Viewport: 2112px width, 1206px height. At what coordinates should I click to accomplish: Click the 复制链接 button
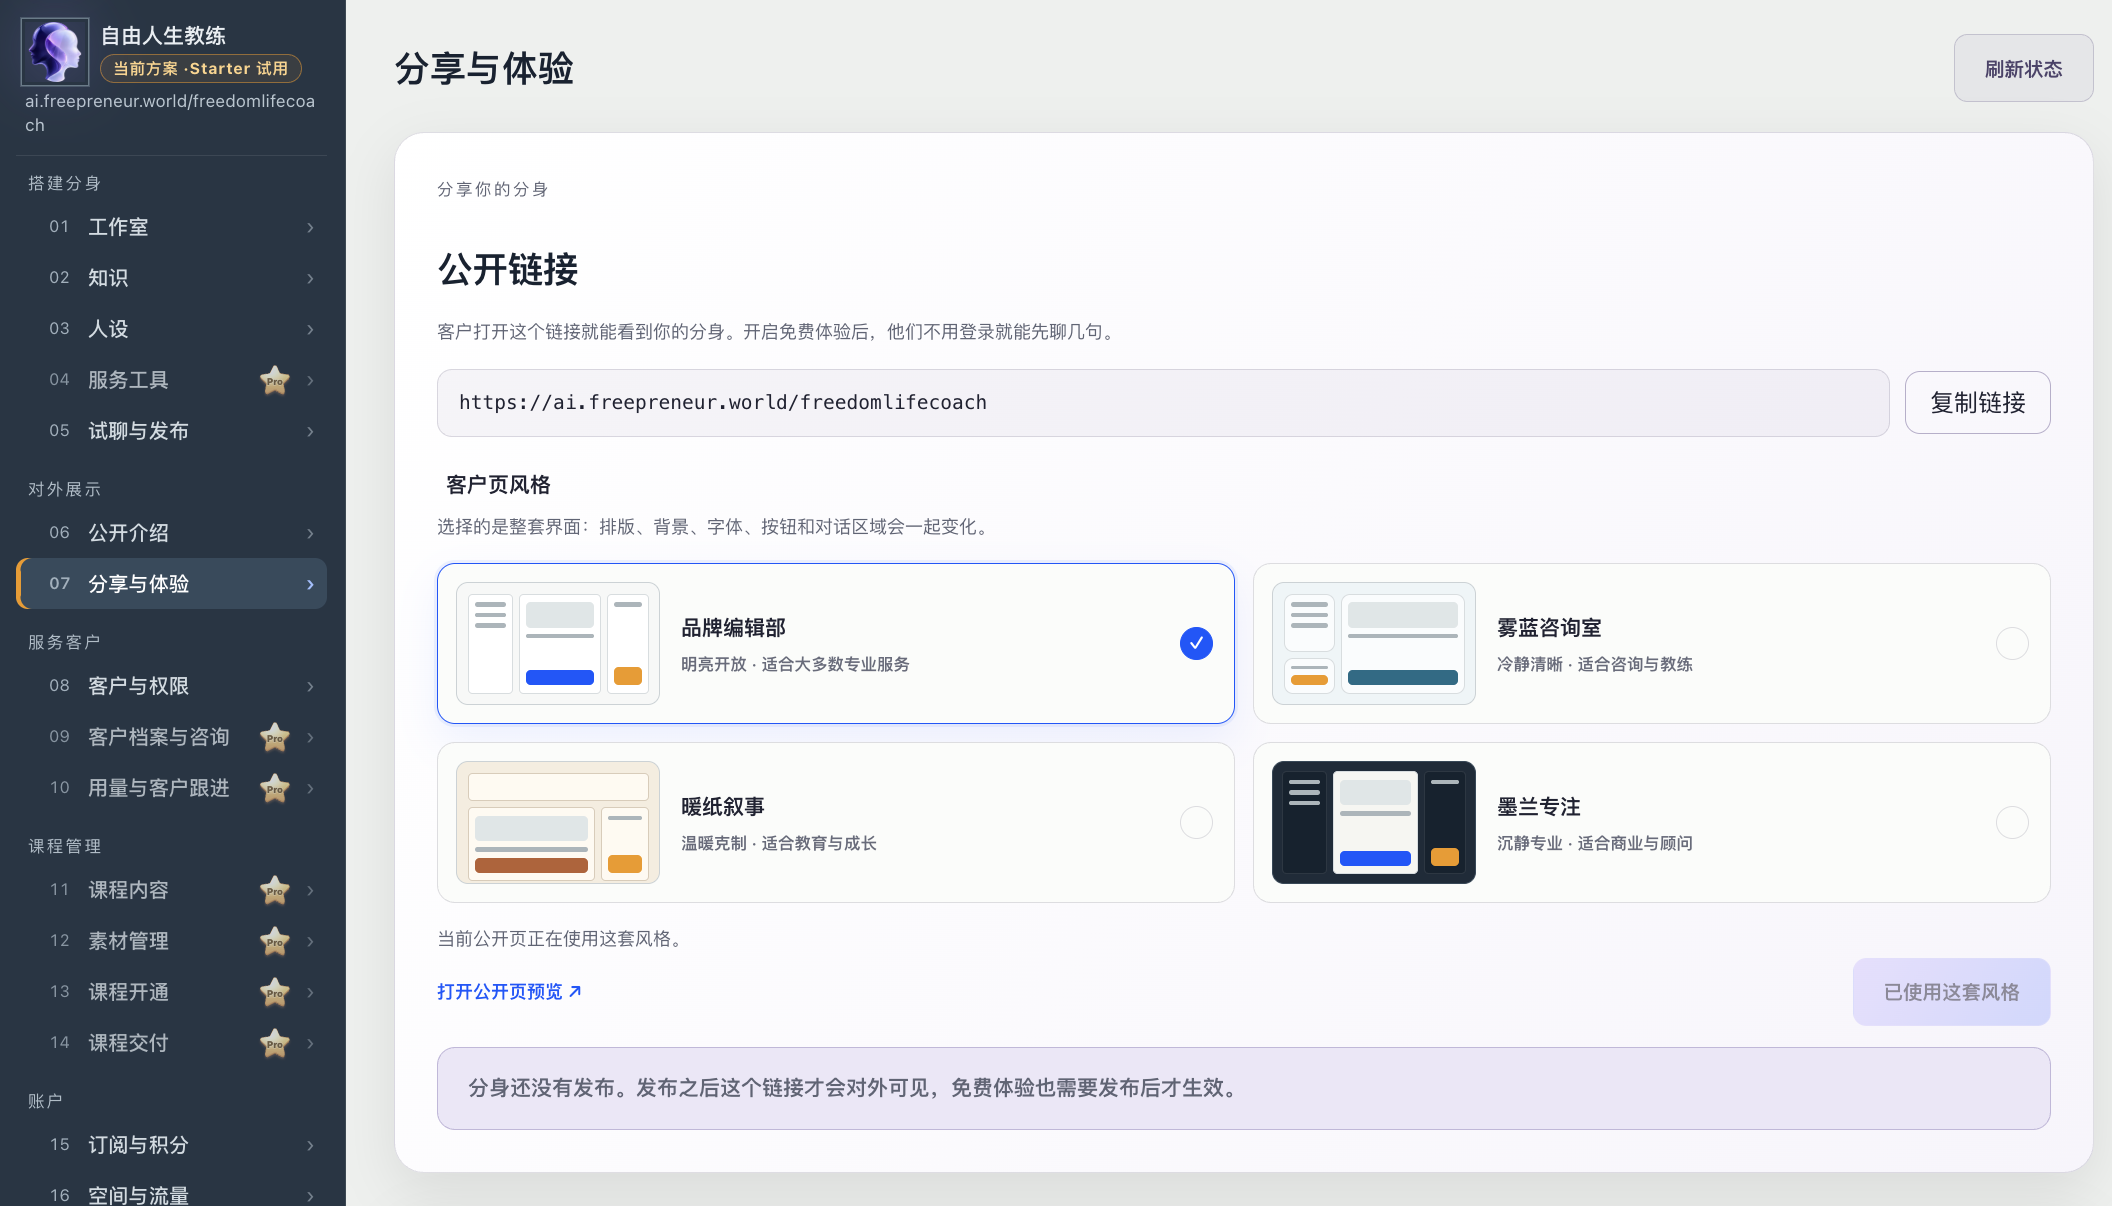point(1977,402)
